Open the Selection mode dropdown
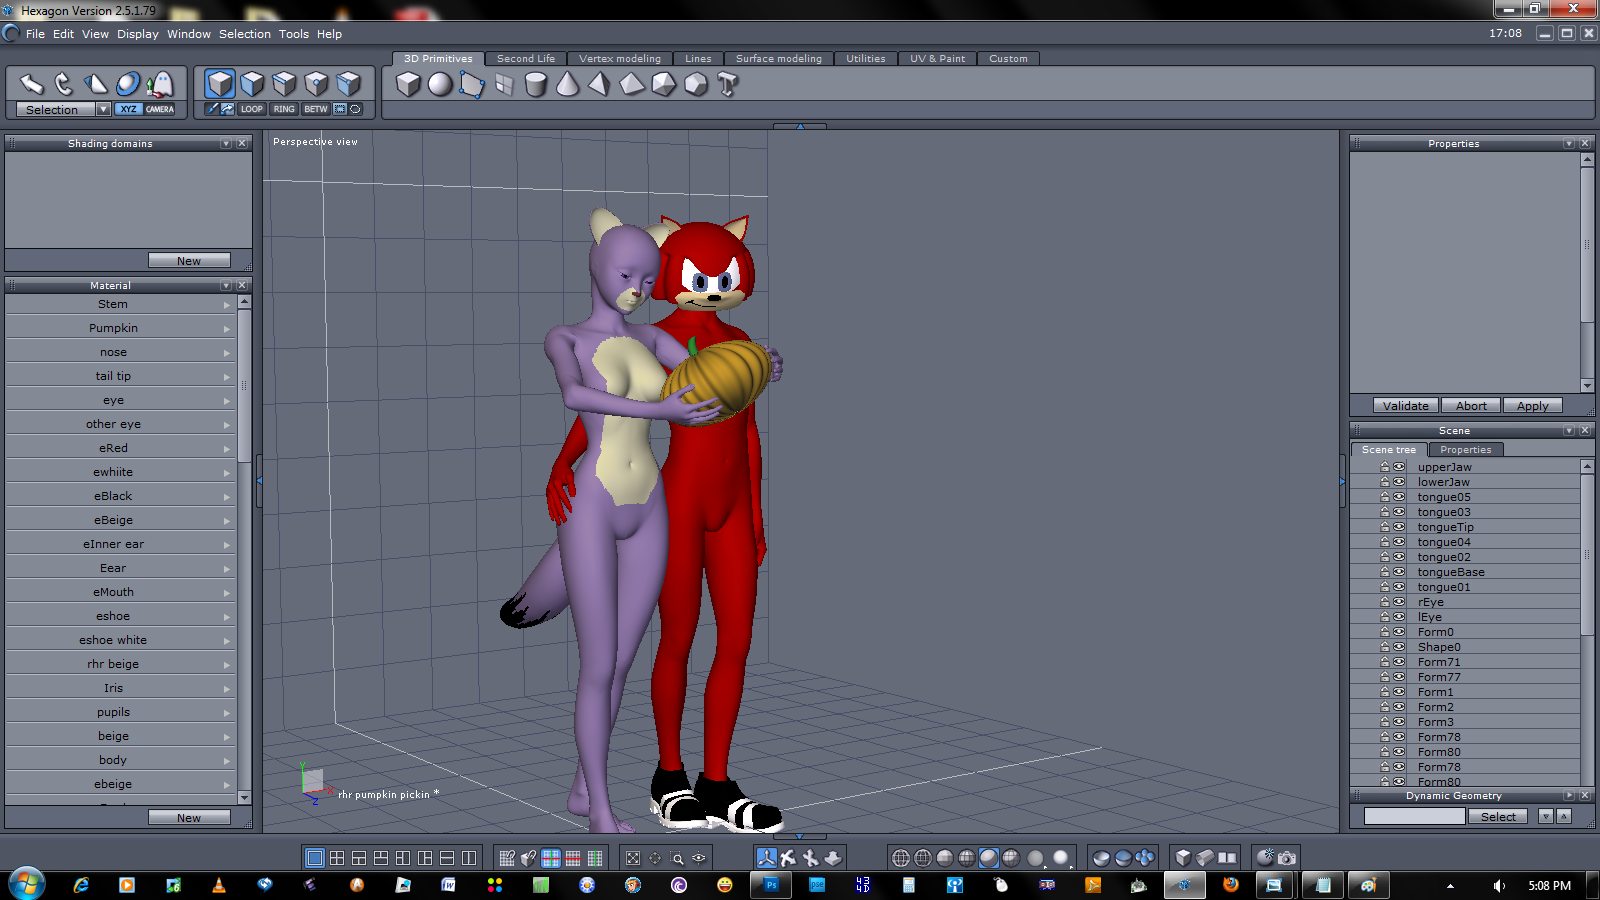This screenshot has width=1600, height=900. (x=103, y=109)
